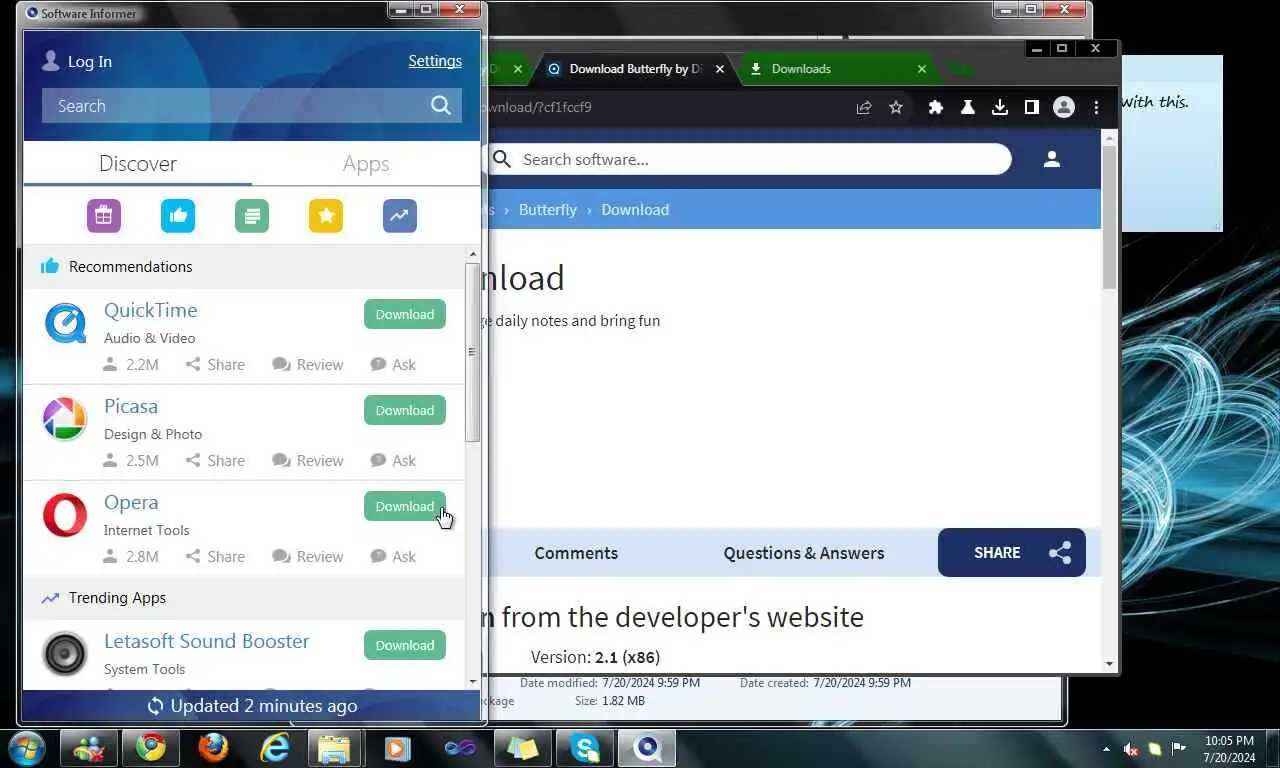This screenshot has height=768, width=1280.
Task: Open the Comments tab on webpage
Action: tap(576, 553)
